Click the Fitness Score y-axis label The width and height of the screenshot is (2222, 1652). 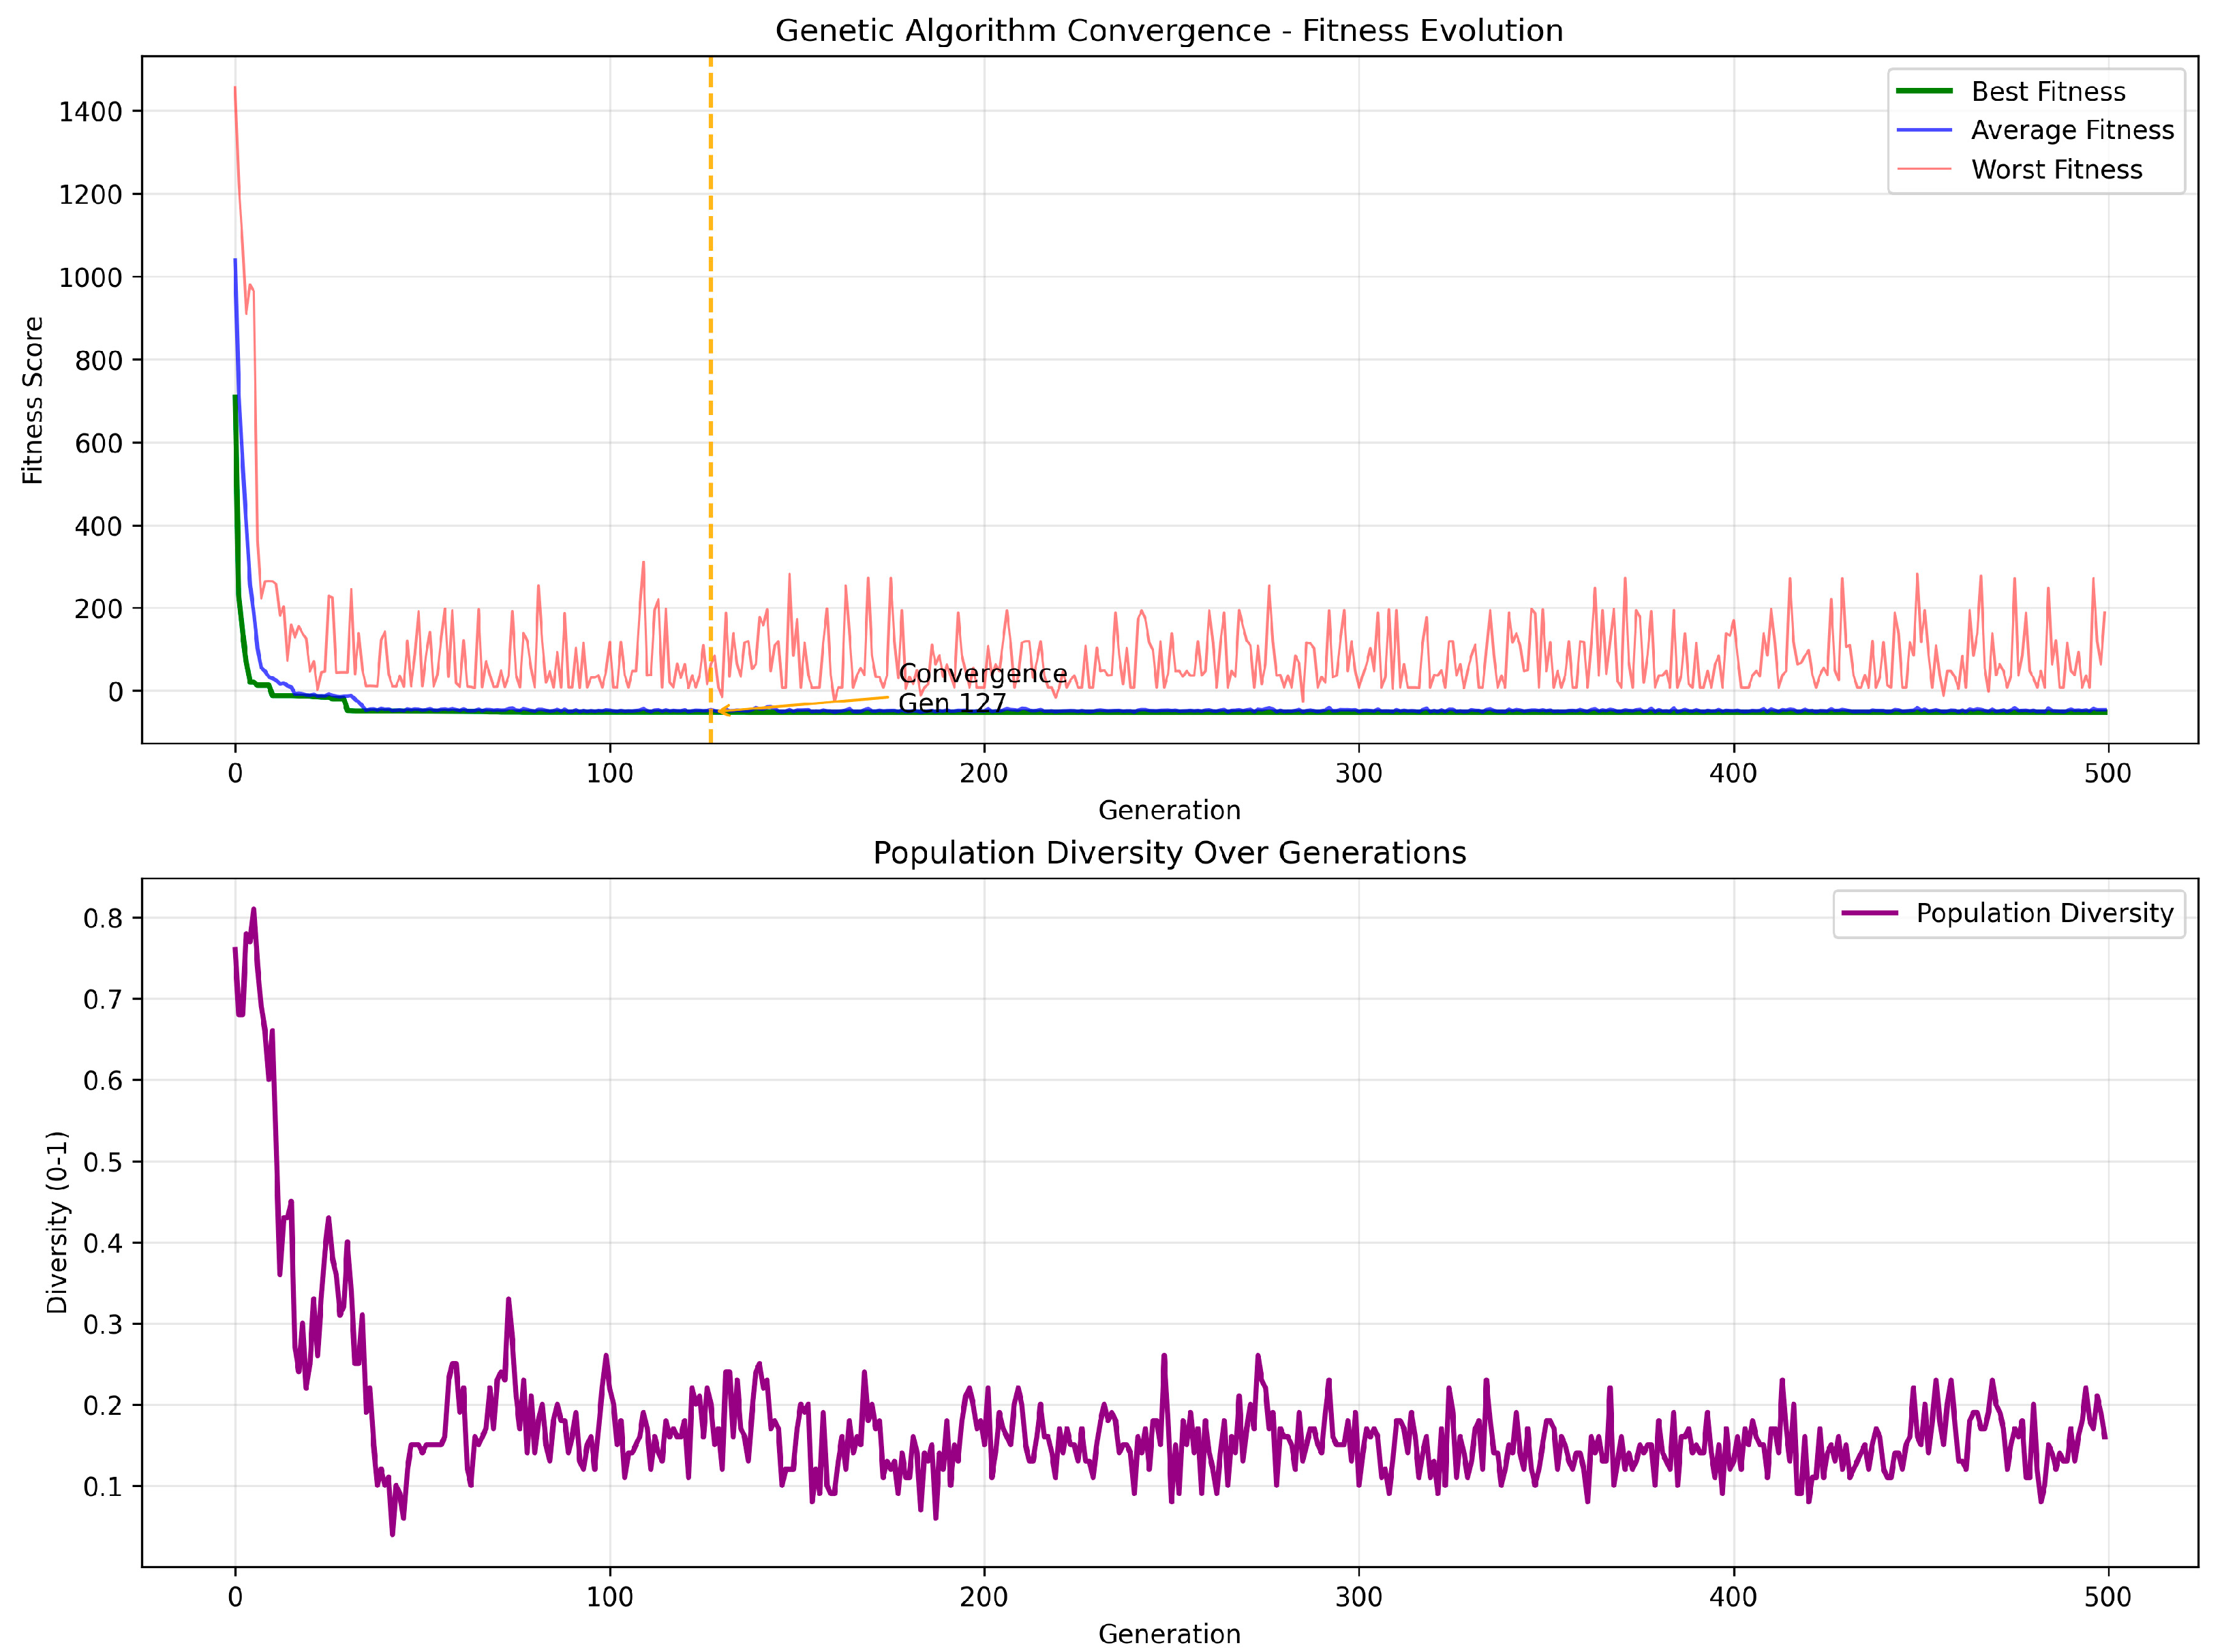click(x=34, y=400)
